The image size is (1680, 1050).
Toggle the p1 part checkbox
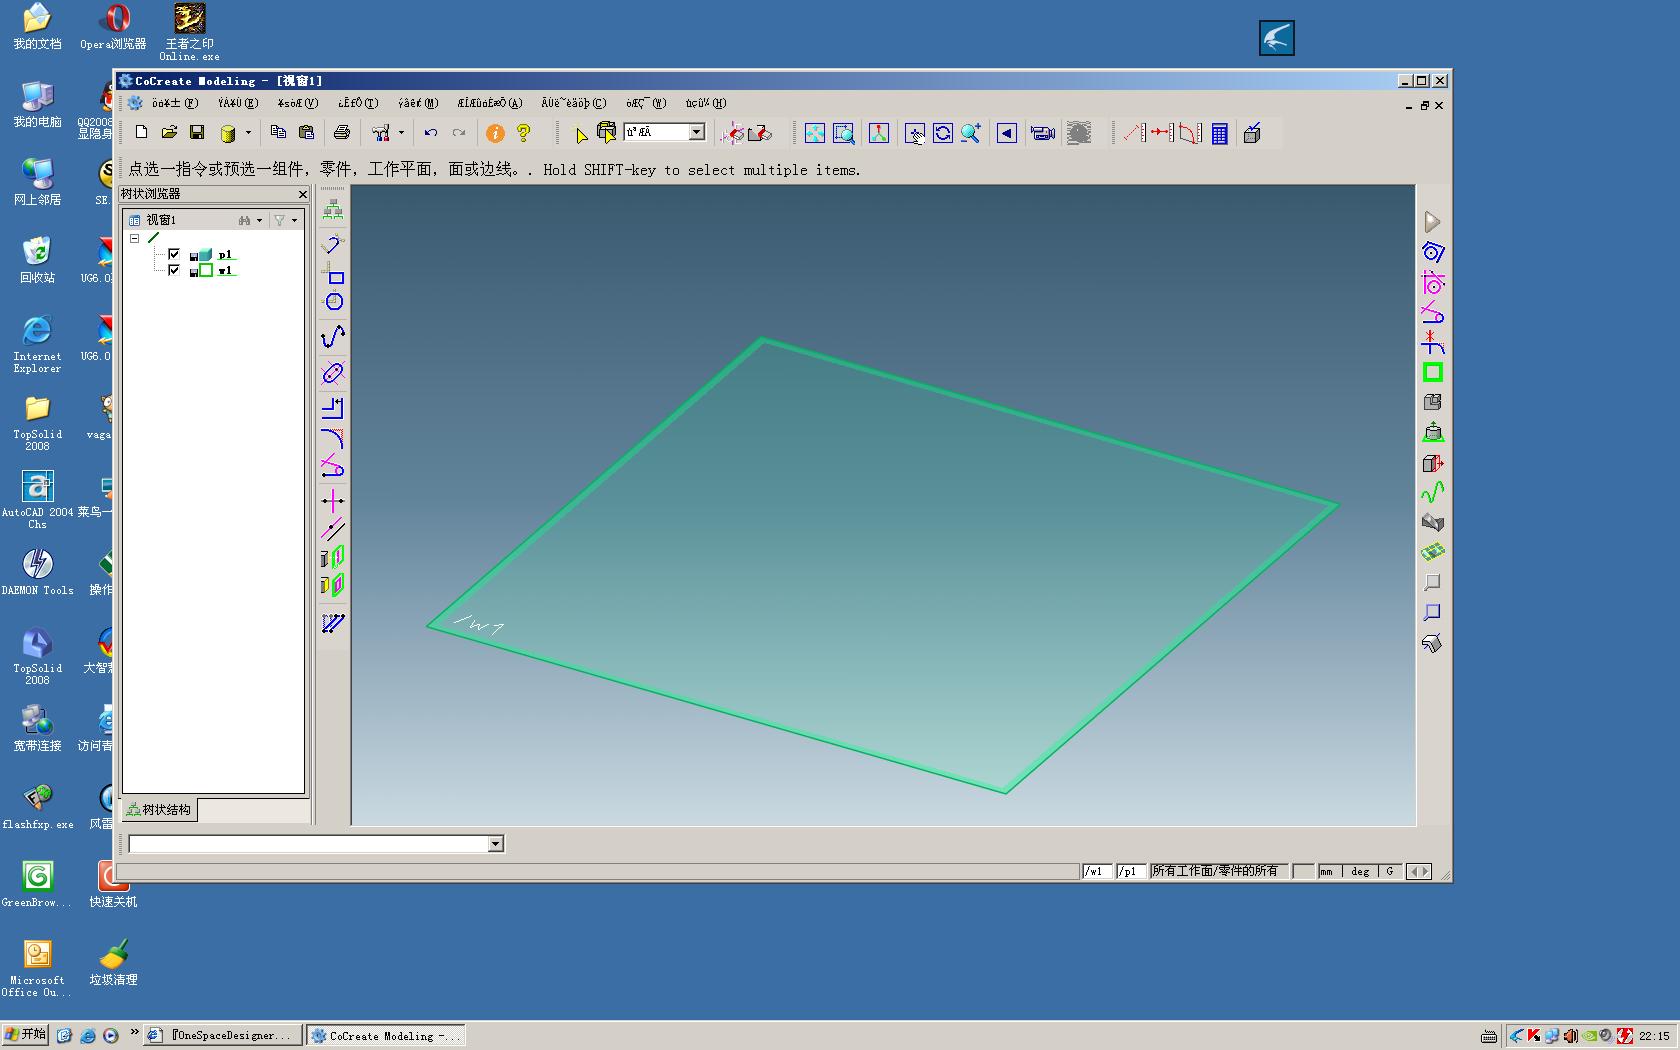pos(174,254)
